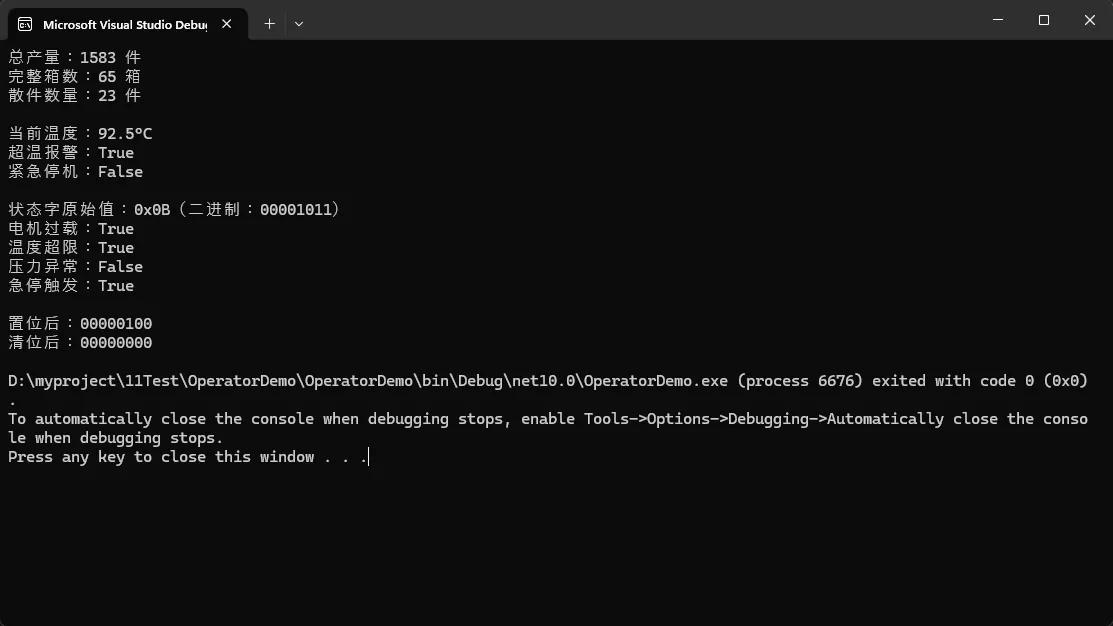Expand the new tab profile dropdown chevron
The image size is (1113, 626).
click(x=299, y=24)
